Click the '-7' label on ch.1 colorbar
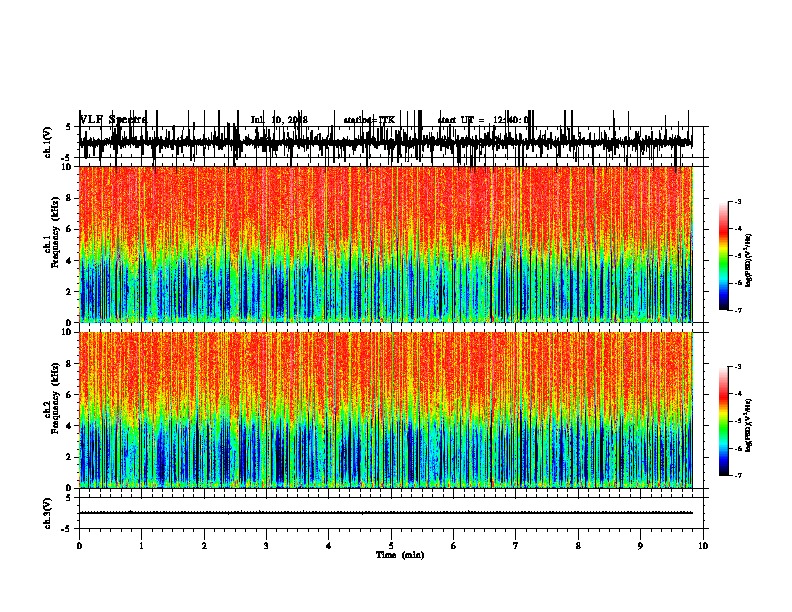Viewport: 792px width, 612px height. (x=738, y=310)
